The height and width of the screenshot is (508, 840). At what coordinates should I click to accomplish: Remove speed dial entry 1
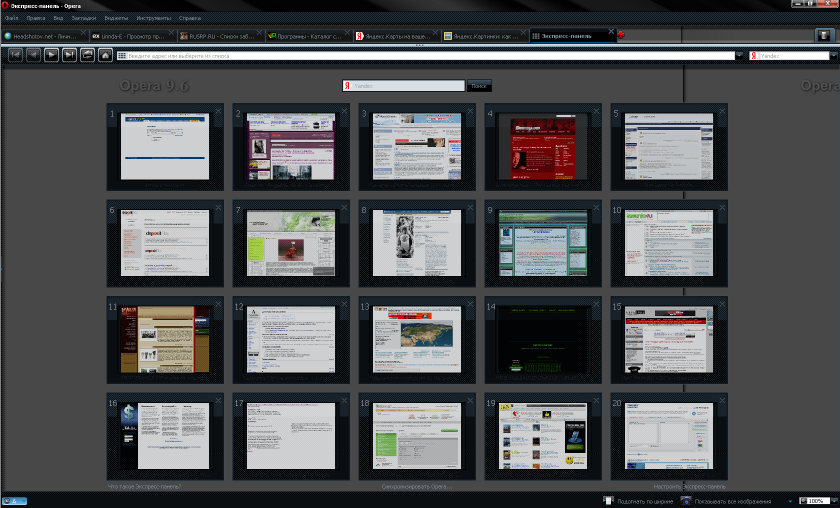point(218,111)
